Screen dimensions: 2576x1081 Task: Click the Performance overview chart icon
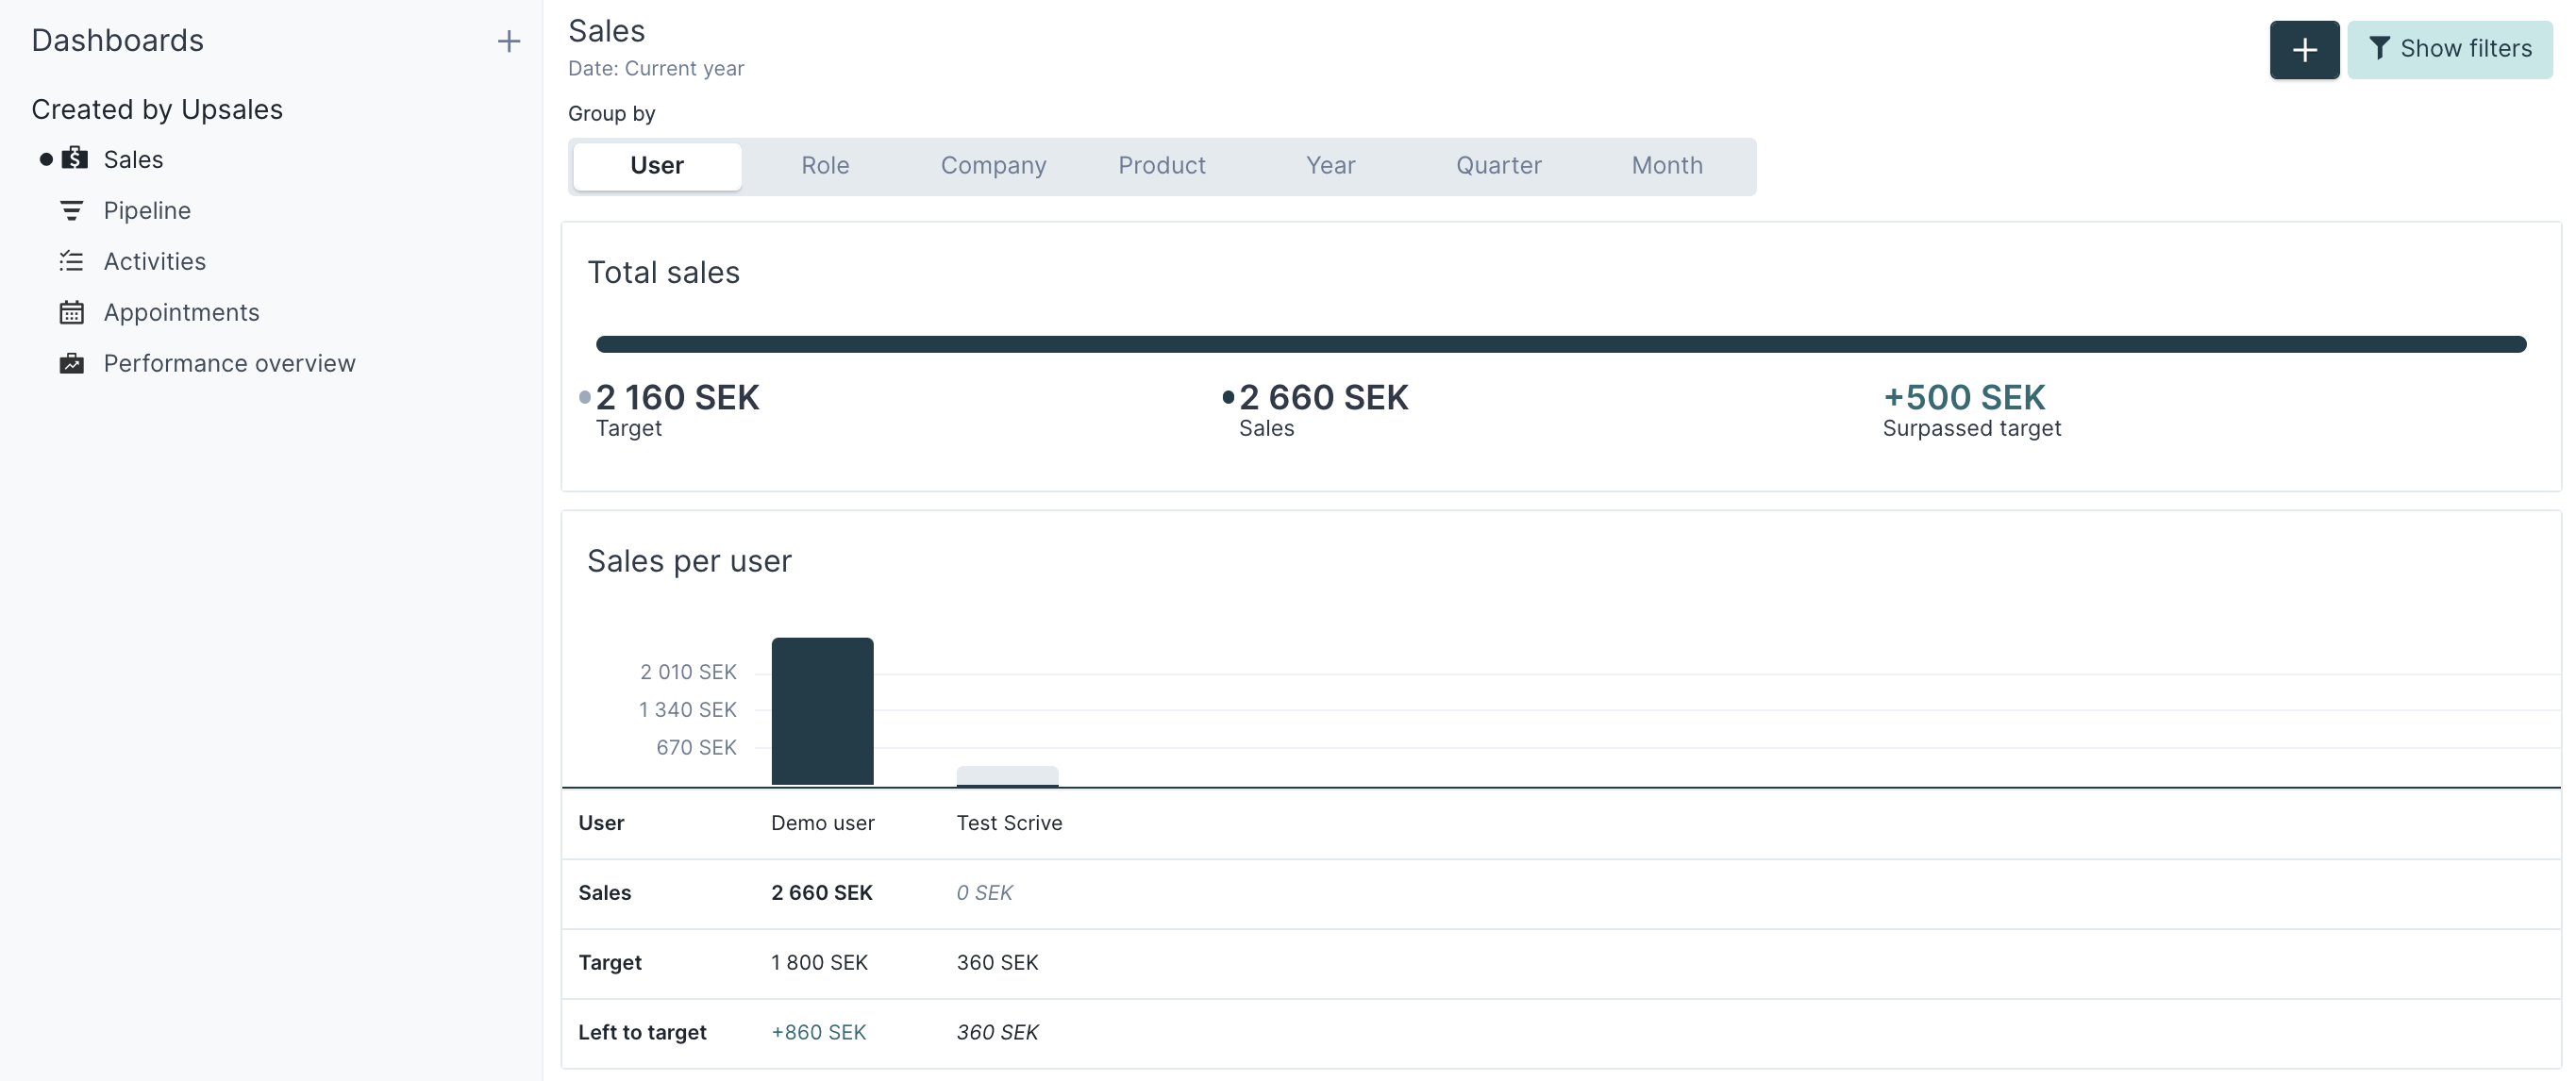point(71,363)
